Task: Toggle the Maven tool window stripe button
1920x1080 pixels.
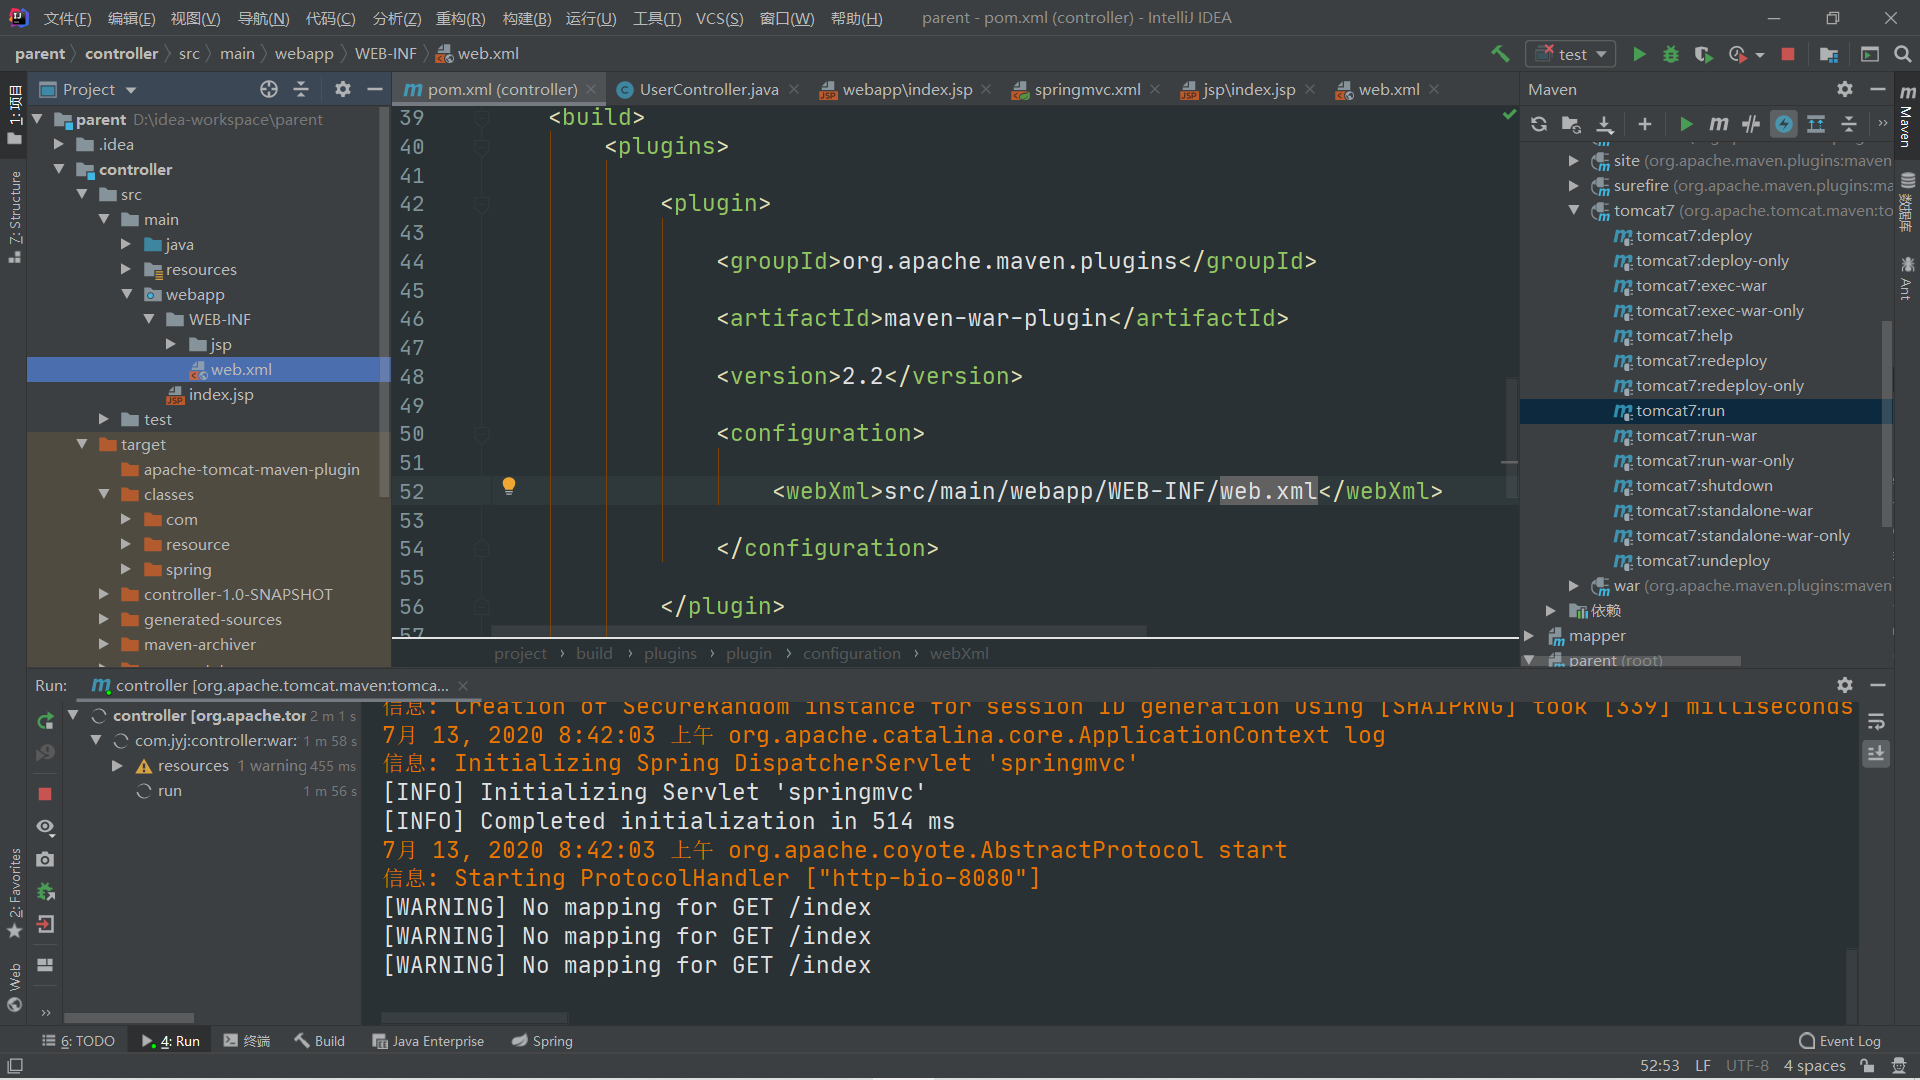Action: [1907, 117]
